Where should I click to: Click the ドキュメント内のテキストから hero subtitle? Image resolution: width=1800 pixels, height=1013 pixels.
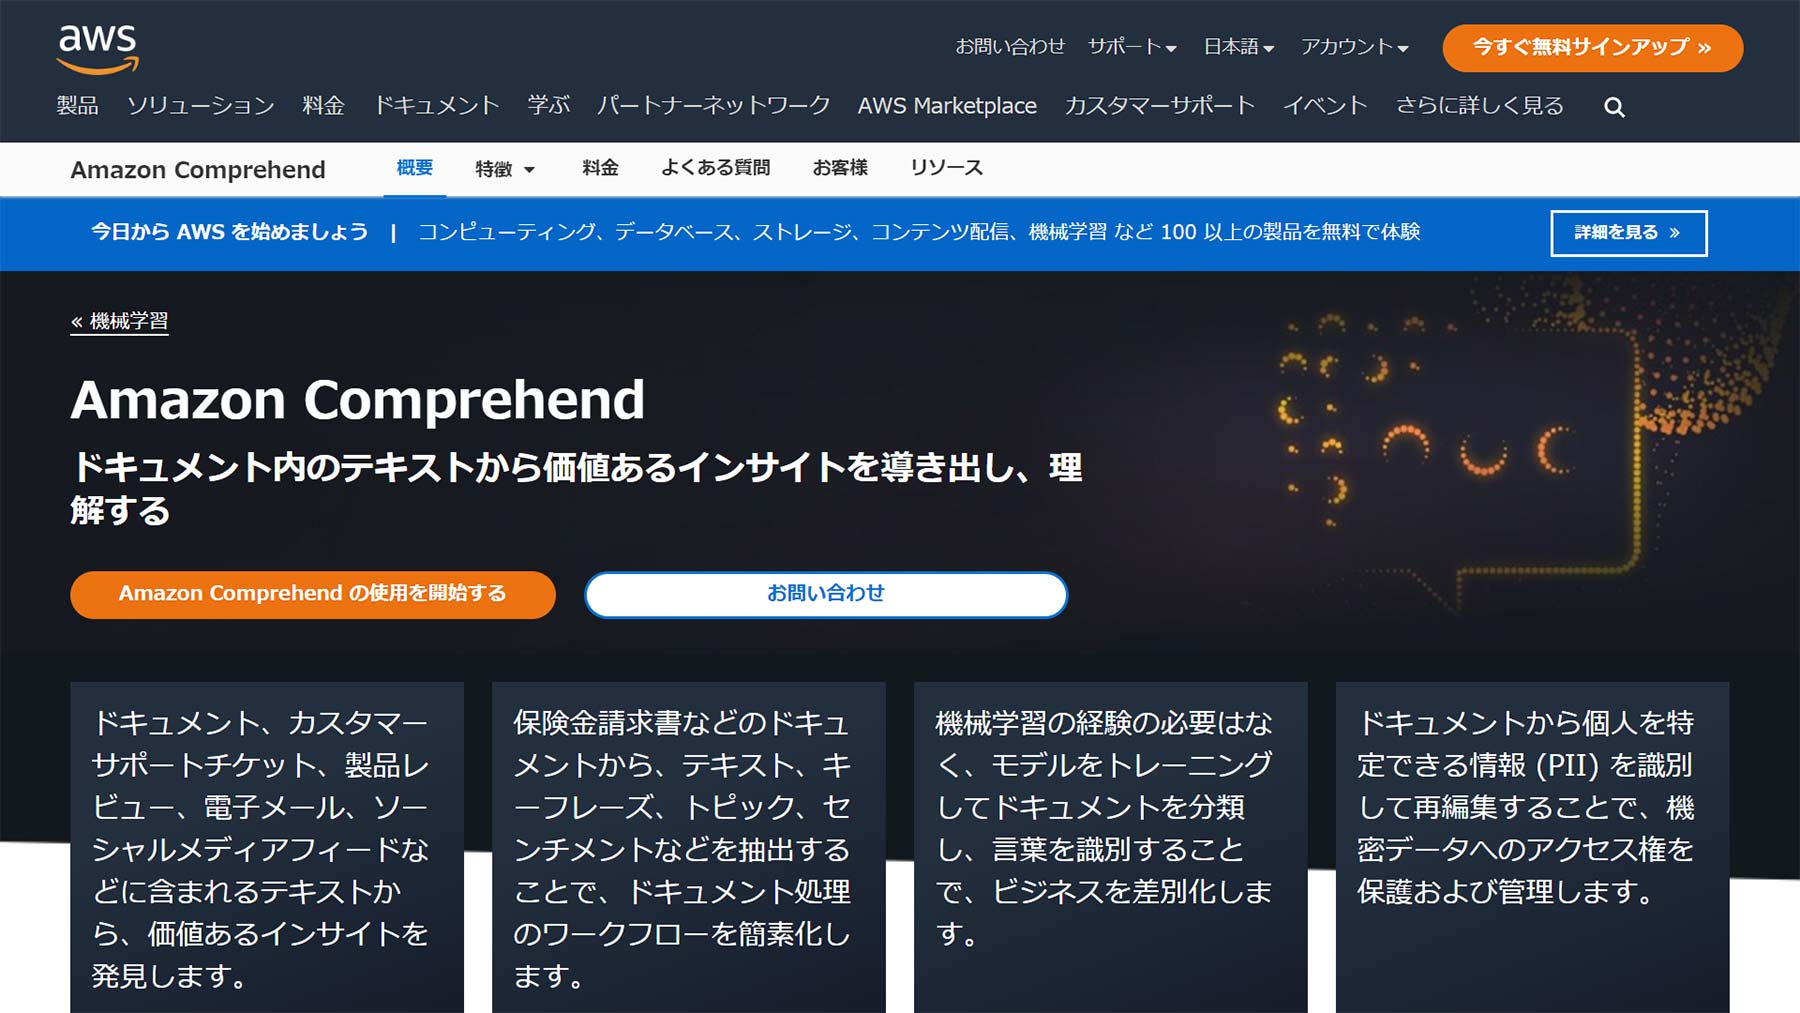(x=576, y=488)
